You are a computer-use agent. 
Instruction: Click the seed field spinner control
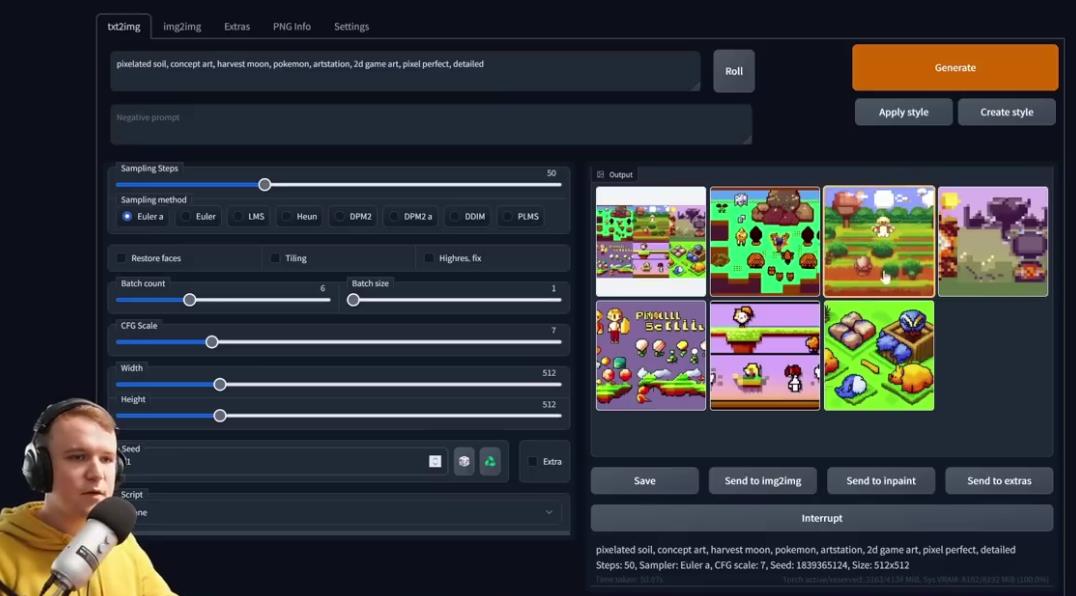click(435, 461)
